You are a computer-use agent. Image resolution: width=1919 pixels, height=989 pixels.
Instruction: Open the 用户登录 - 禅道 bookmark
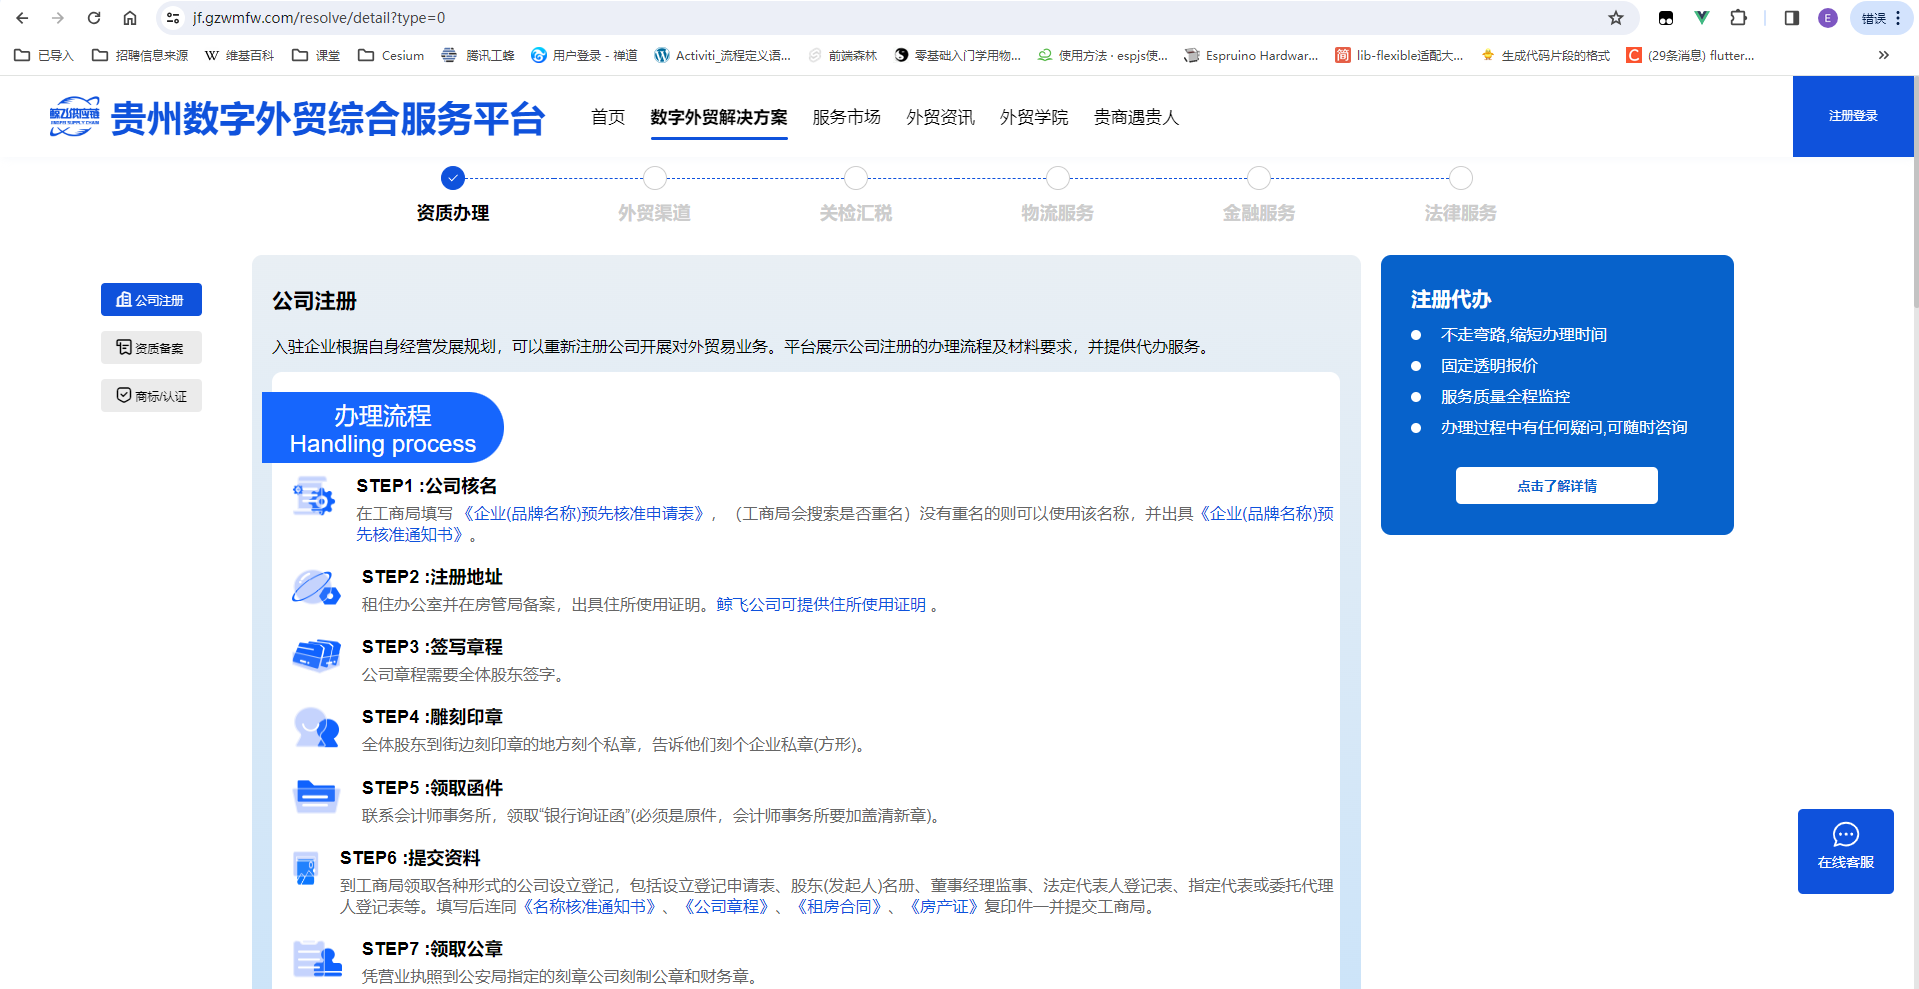[x=584, y=55]
